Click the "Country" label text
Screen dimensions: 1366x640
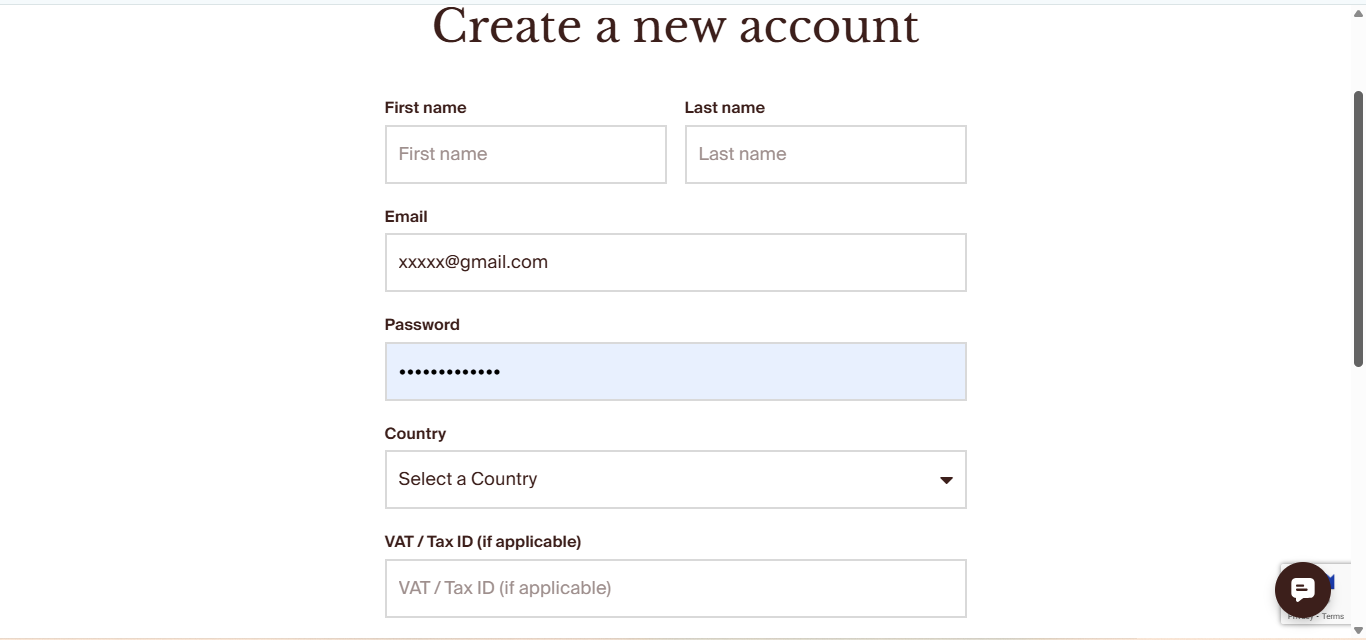tap(415, 434)
